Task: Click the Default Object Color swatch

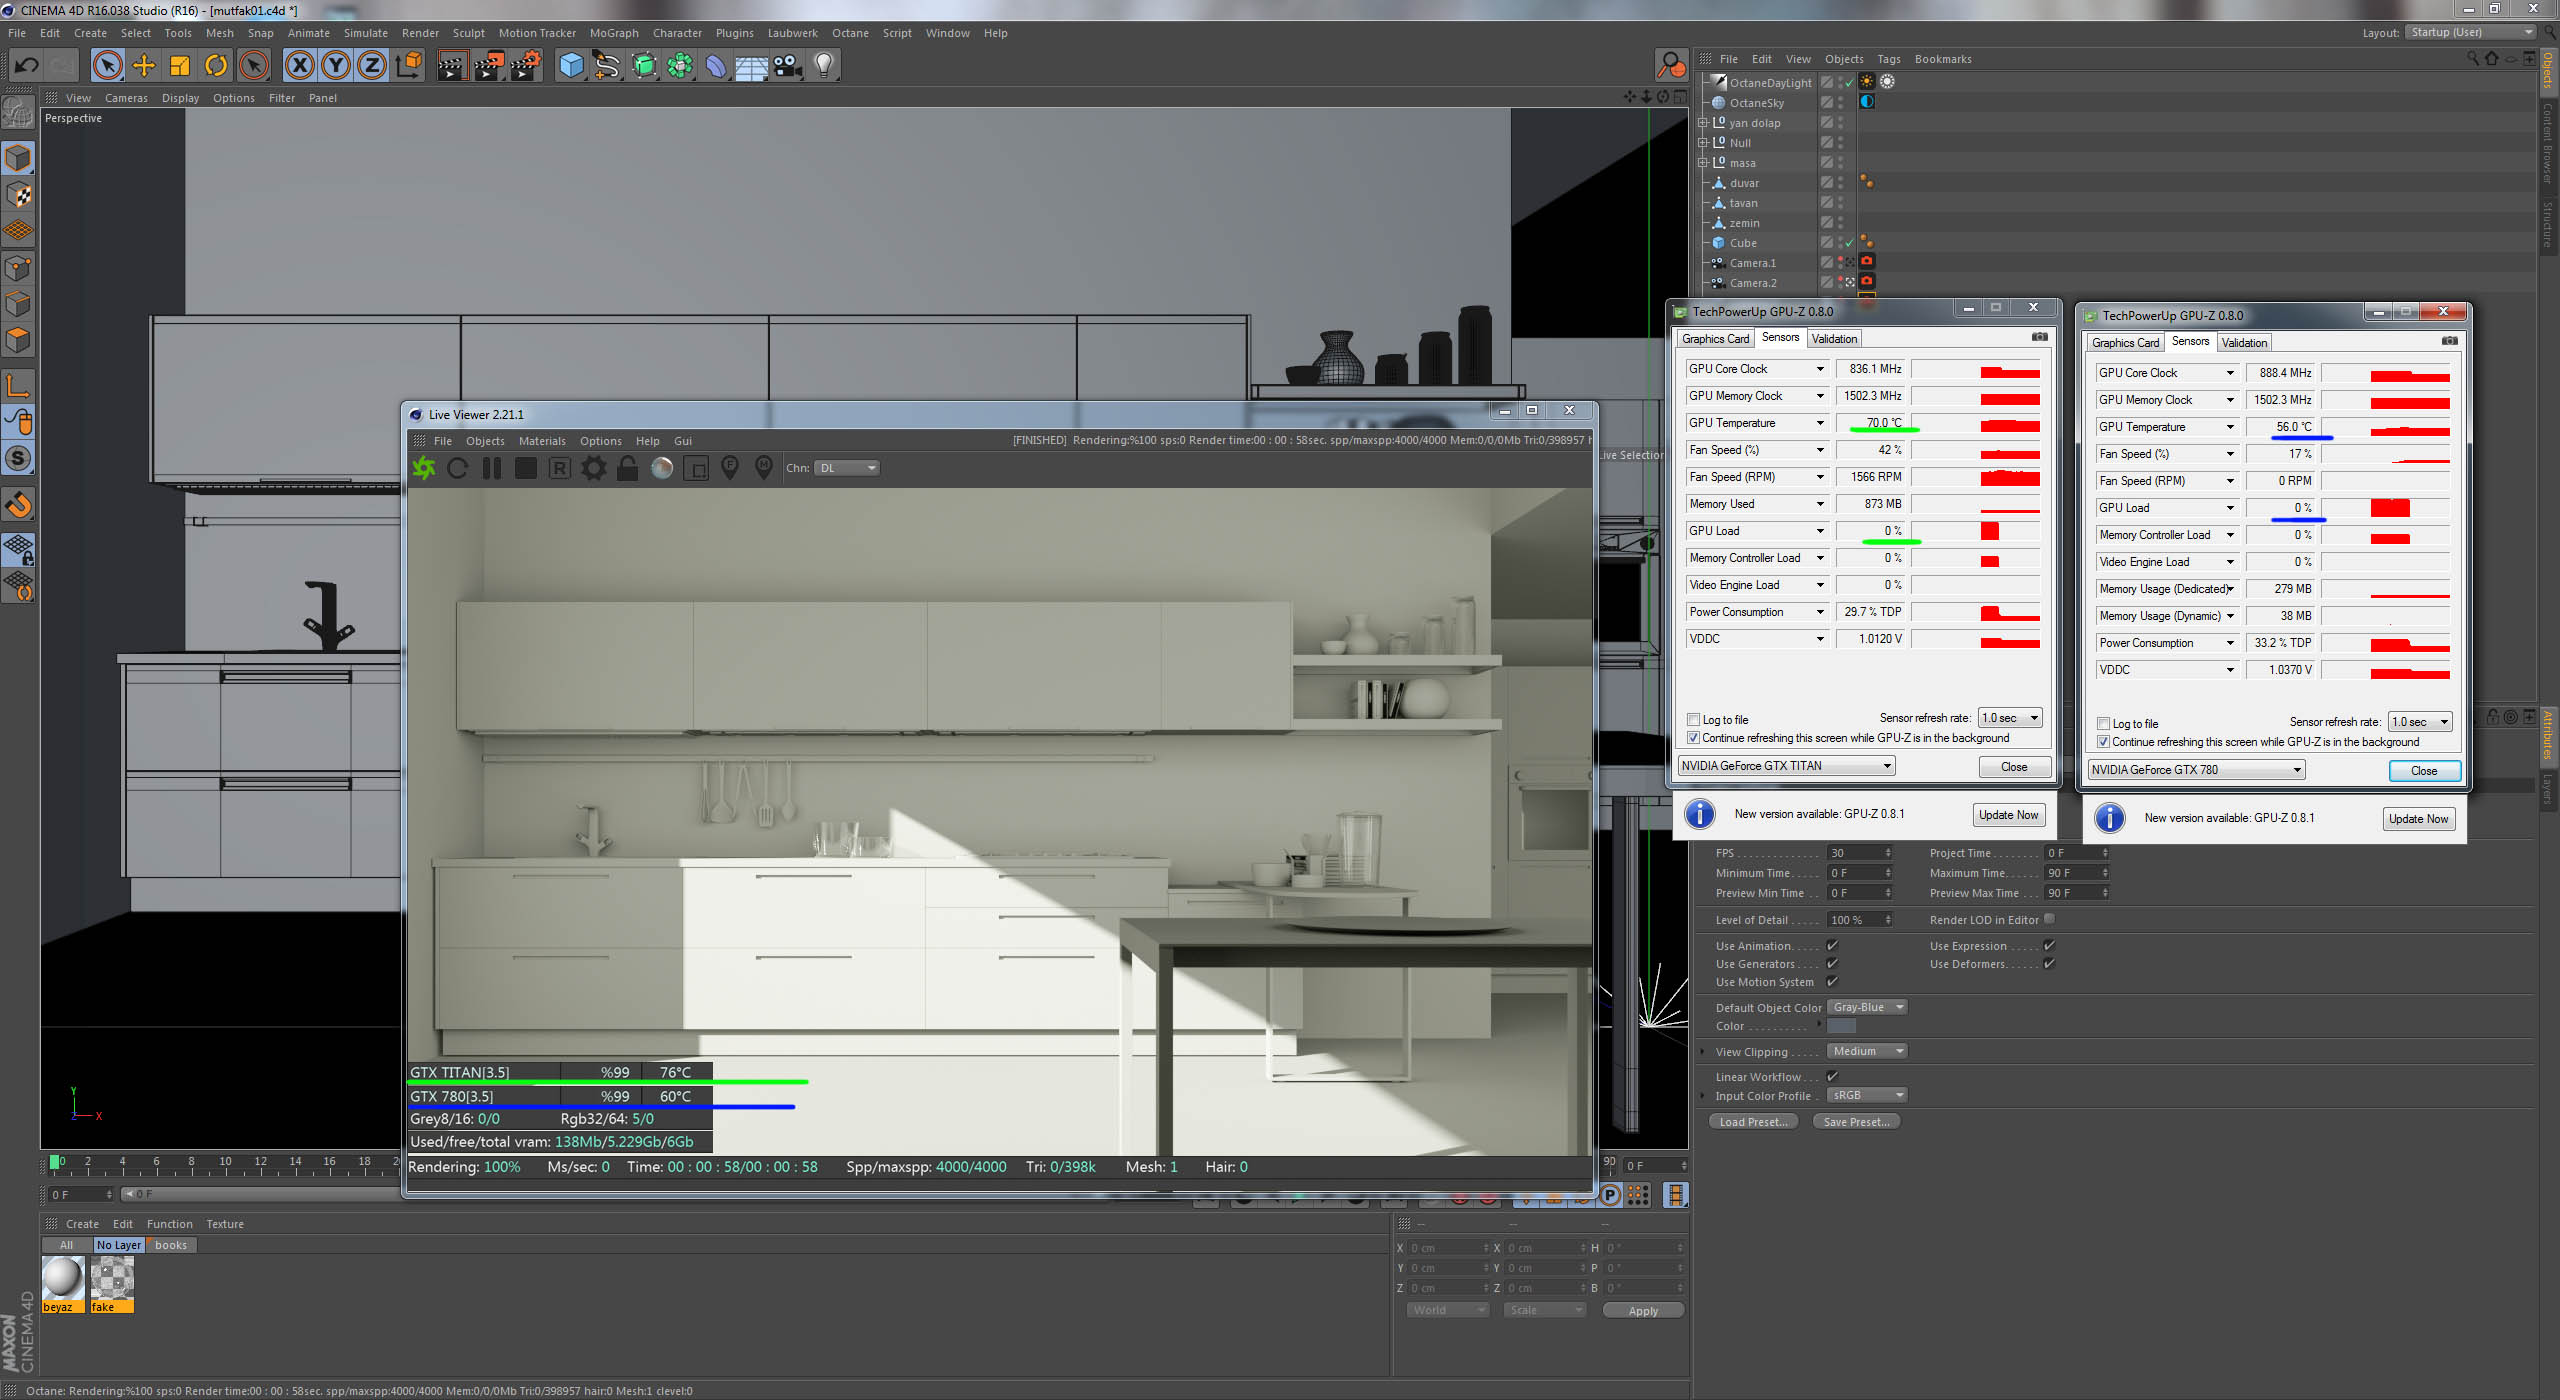Action: pyautogui.click(x=1841, y=1026)
